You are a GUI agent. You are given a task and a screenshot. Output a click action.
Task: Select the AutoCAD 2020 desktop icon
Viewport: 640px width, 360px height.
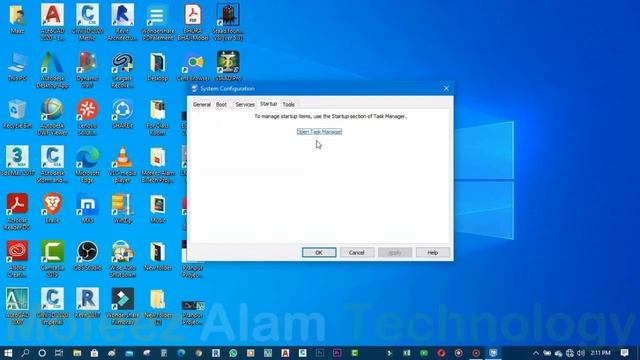pyautogui.click(x=52, y=22)
